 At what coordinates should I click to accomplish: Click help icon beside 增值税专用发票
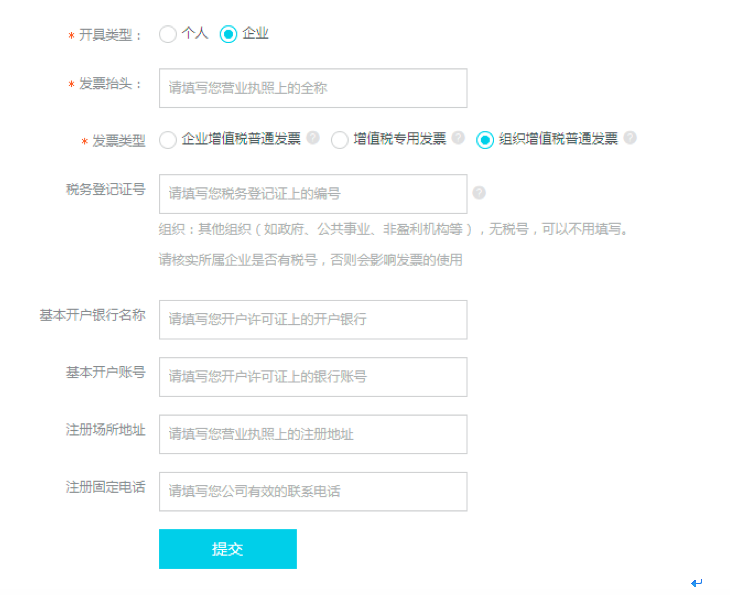458,138
